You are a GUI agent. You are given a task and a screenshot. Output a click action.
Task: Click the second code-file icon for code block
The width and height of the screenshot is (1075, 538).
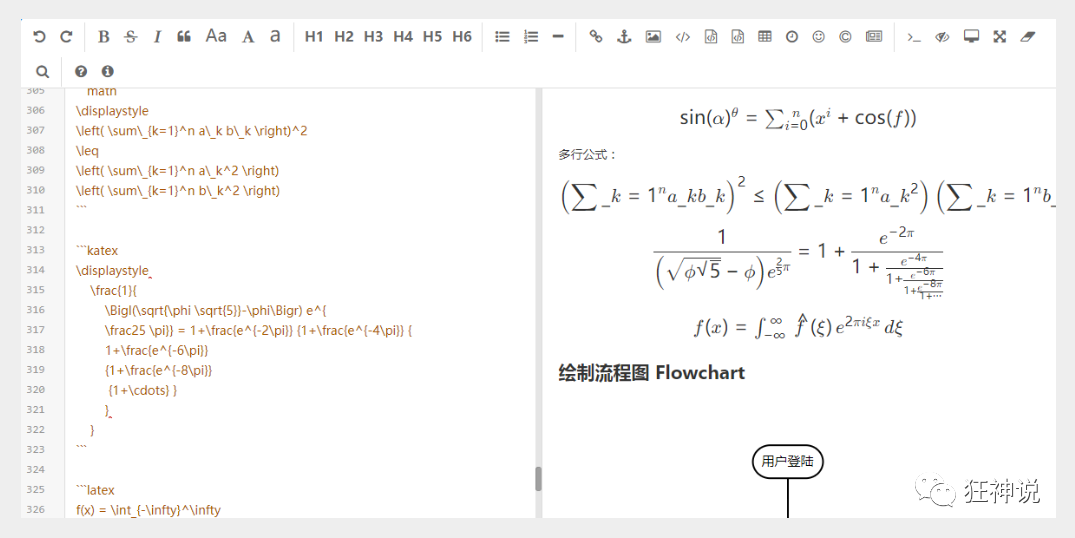738,36
